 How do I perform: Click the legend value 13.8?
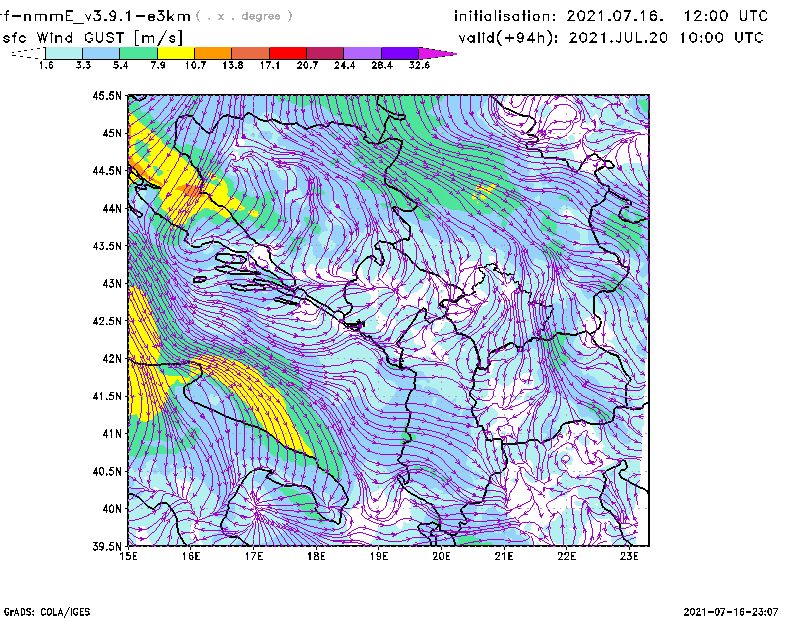point(233,65)
